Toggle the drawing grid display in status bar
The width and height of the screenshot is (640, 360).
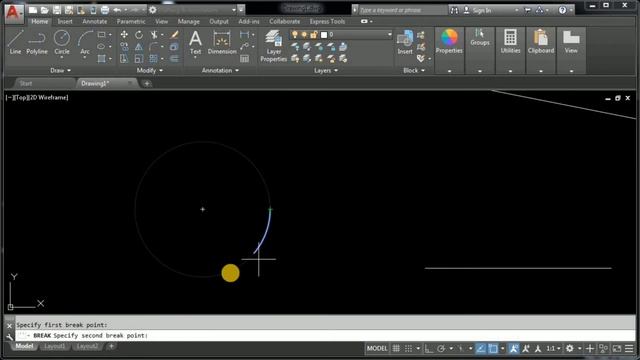pos(396,348)
